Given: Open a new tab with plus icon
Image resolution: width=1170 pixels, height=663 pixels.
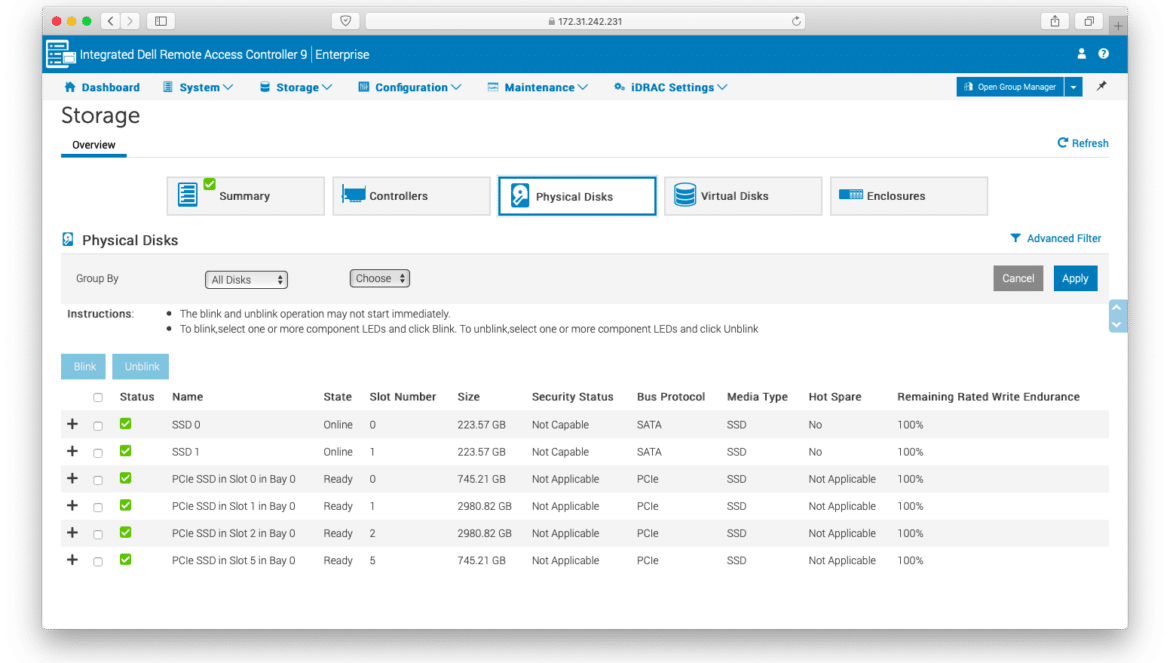Looking at the screenshot, I should coord(1118,25).
